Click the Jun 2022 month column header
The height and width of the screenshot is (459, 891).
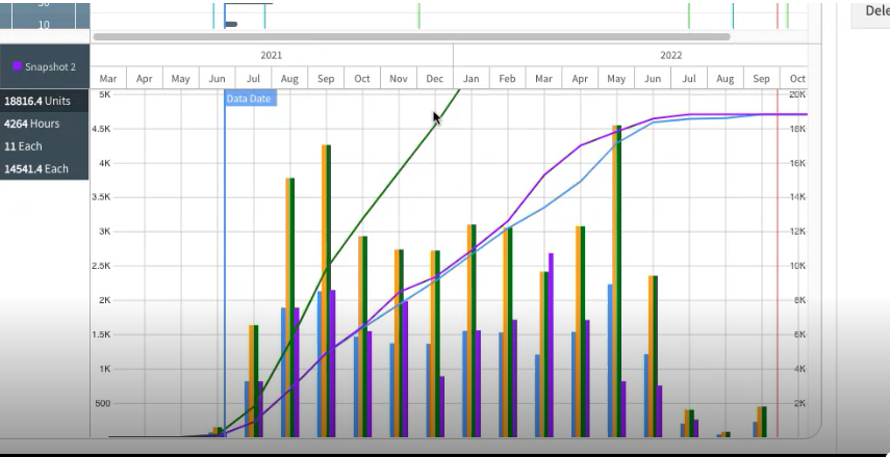(x=653, y=78)
